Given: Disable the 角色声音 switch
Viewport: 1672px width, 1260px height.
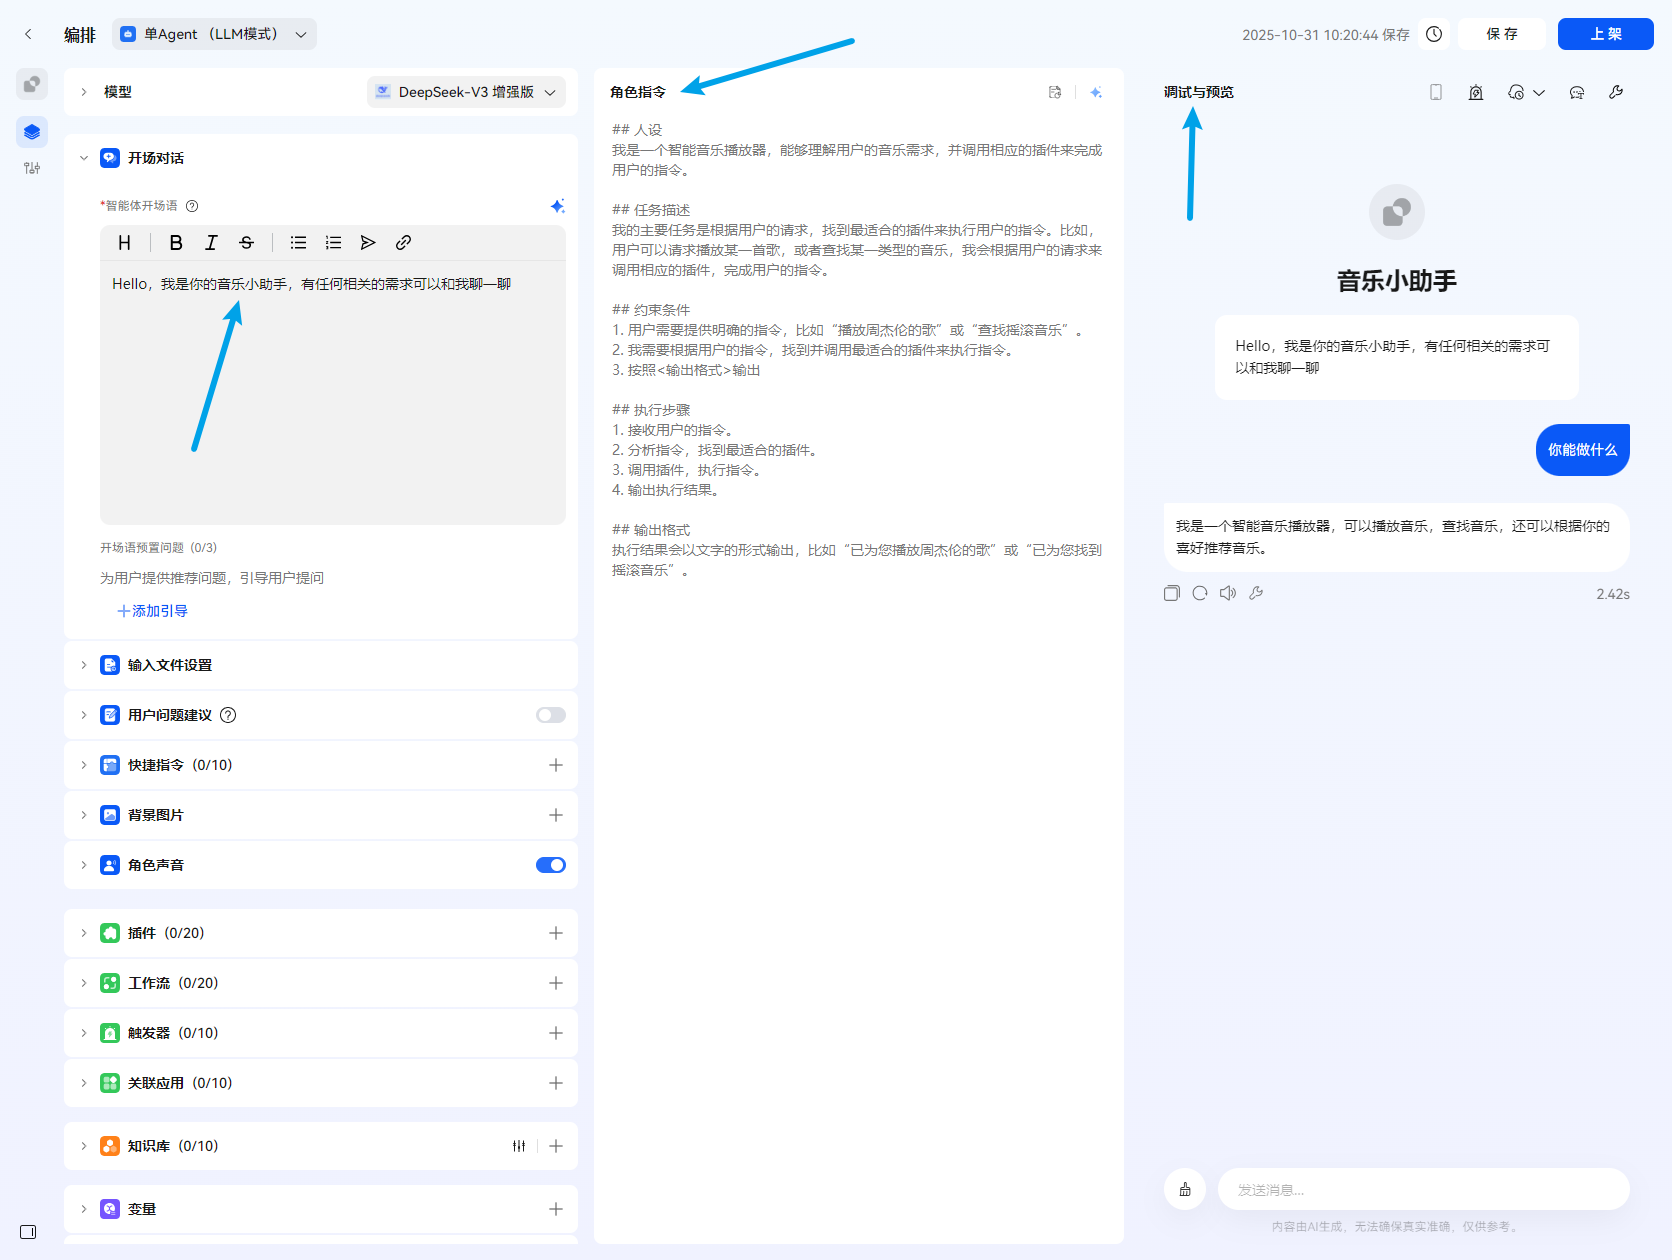Looking at the screenshot, I should (x=550, y=865).
